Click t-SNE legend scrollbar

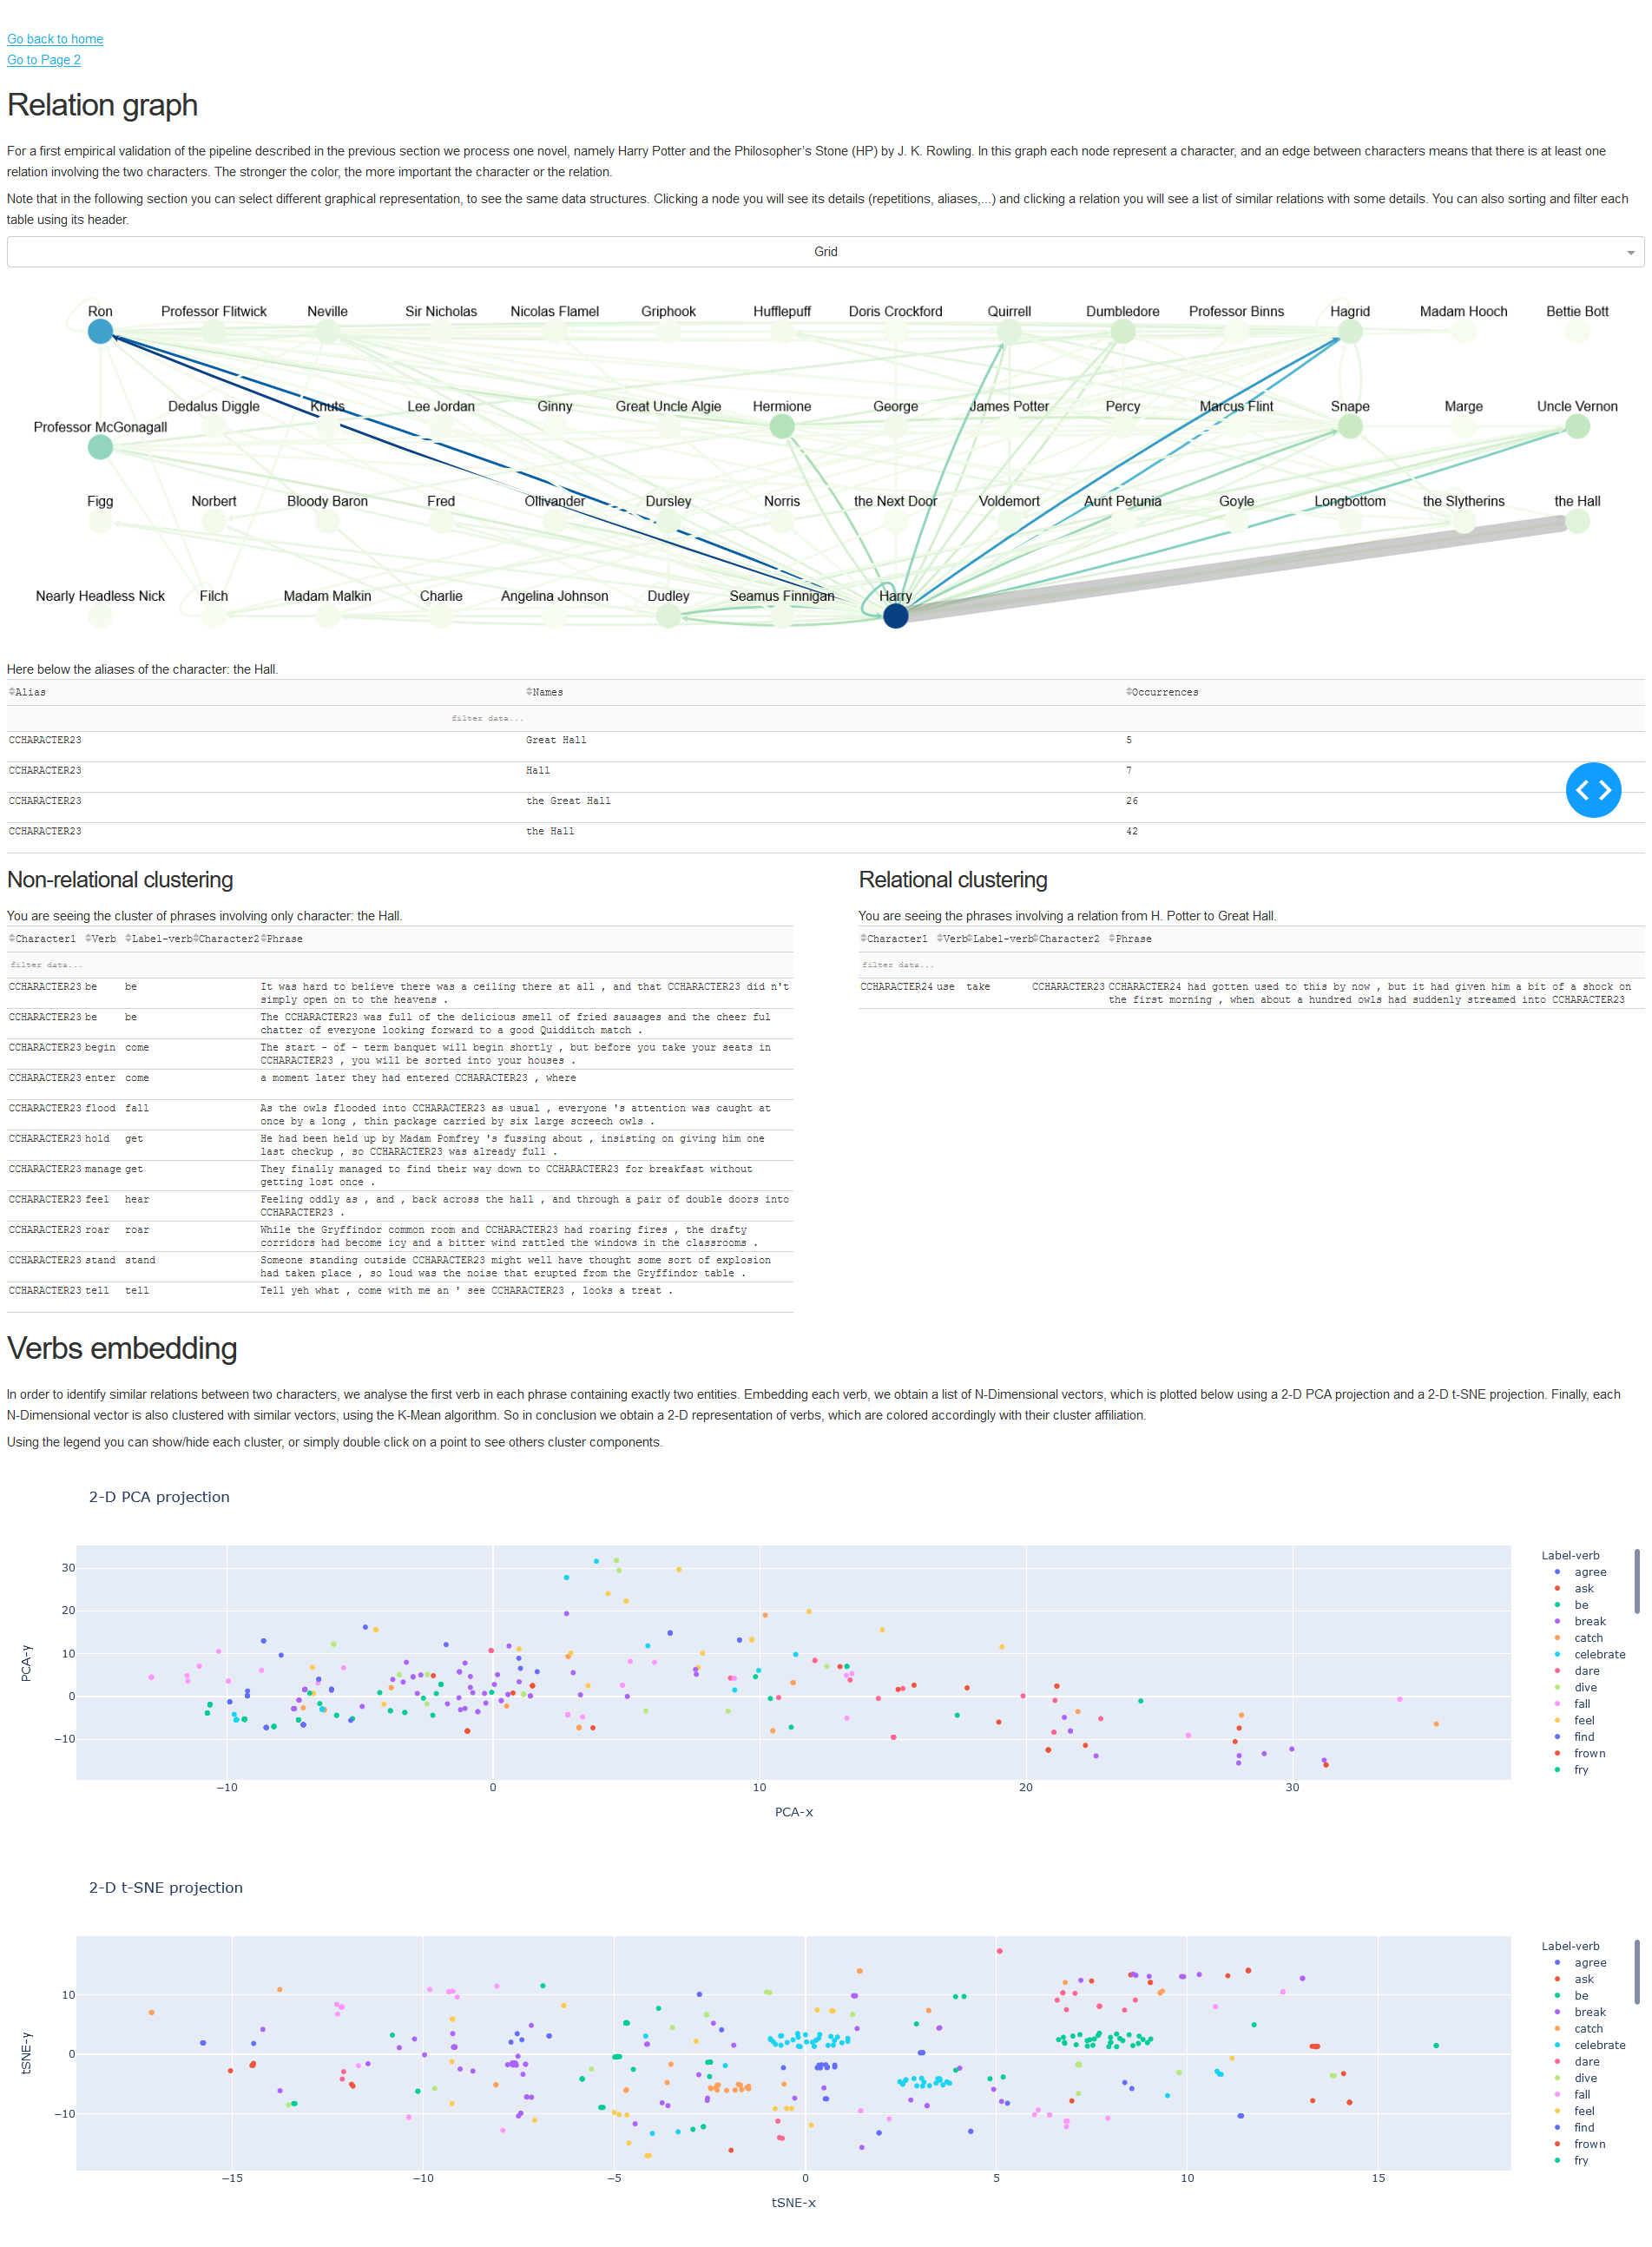(1637, 1971)
